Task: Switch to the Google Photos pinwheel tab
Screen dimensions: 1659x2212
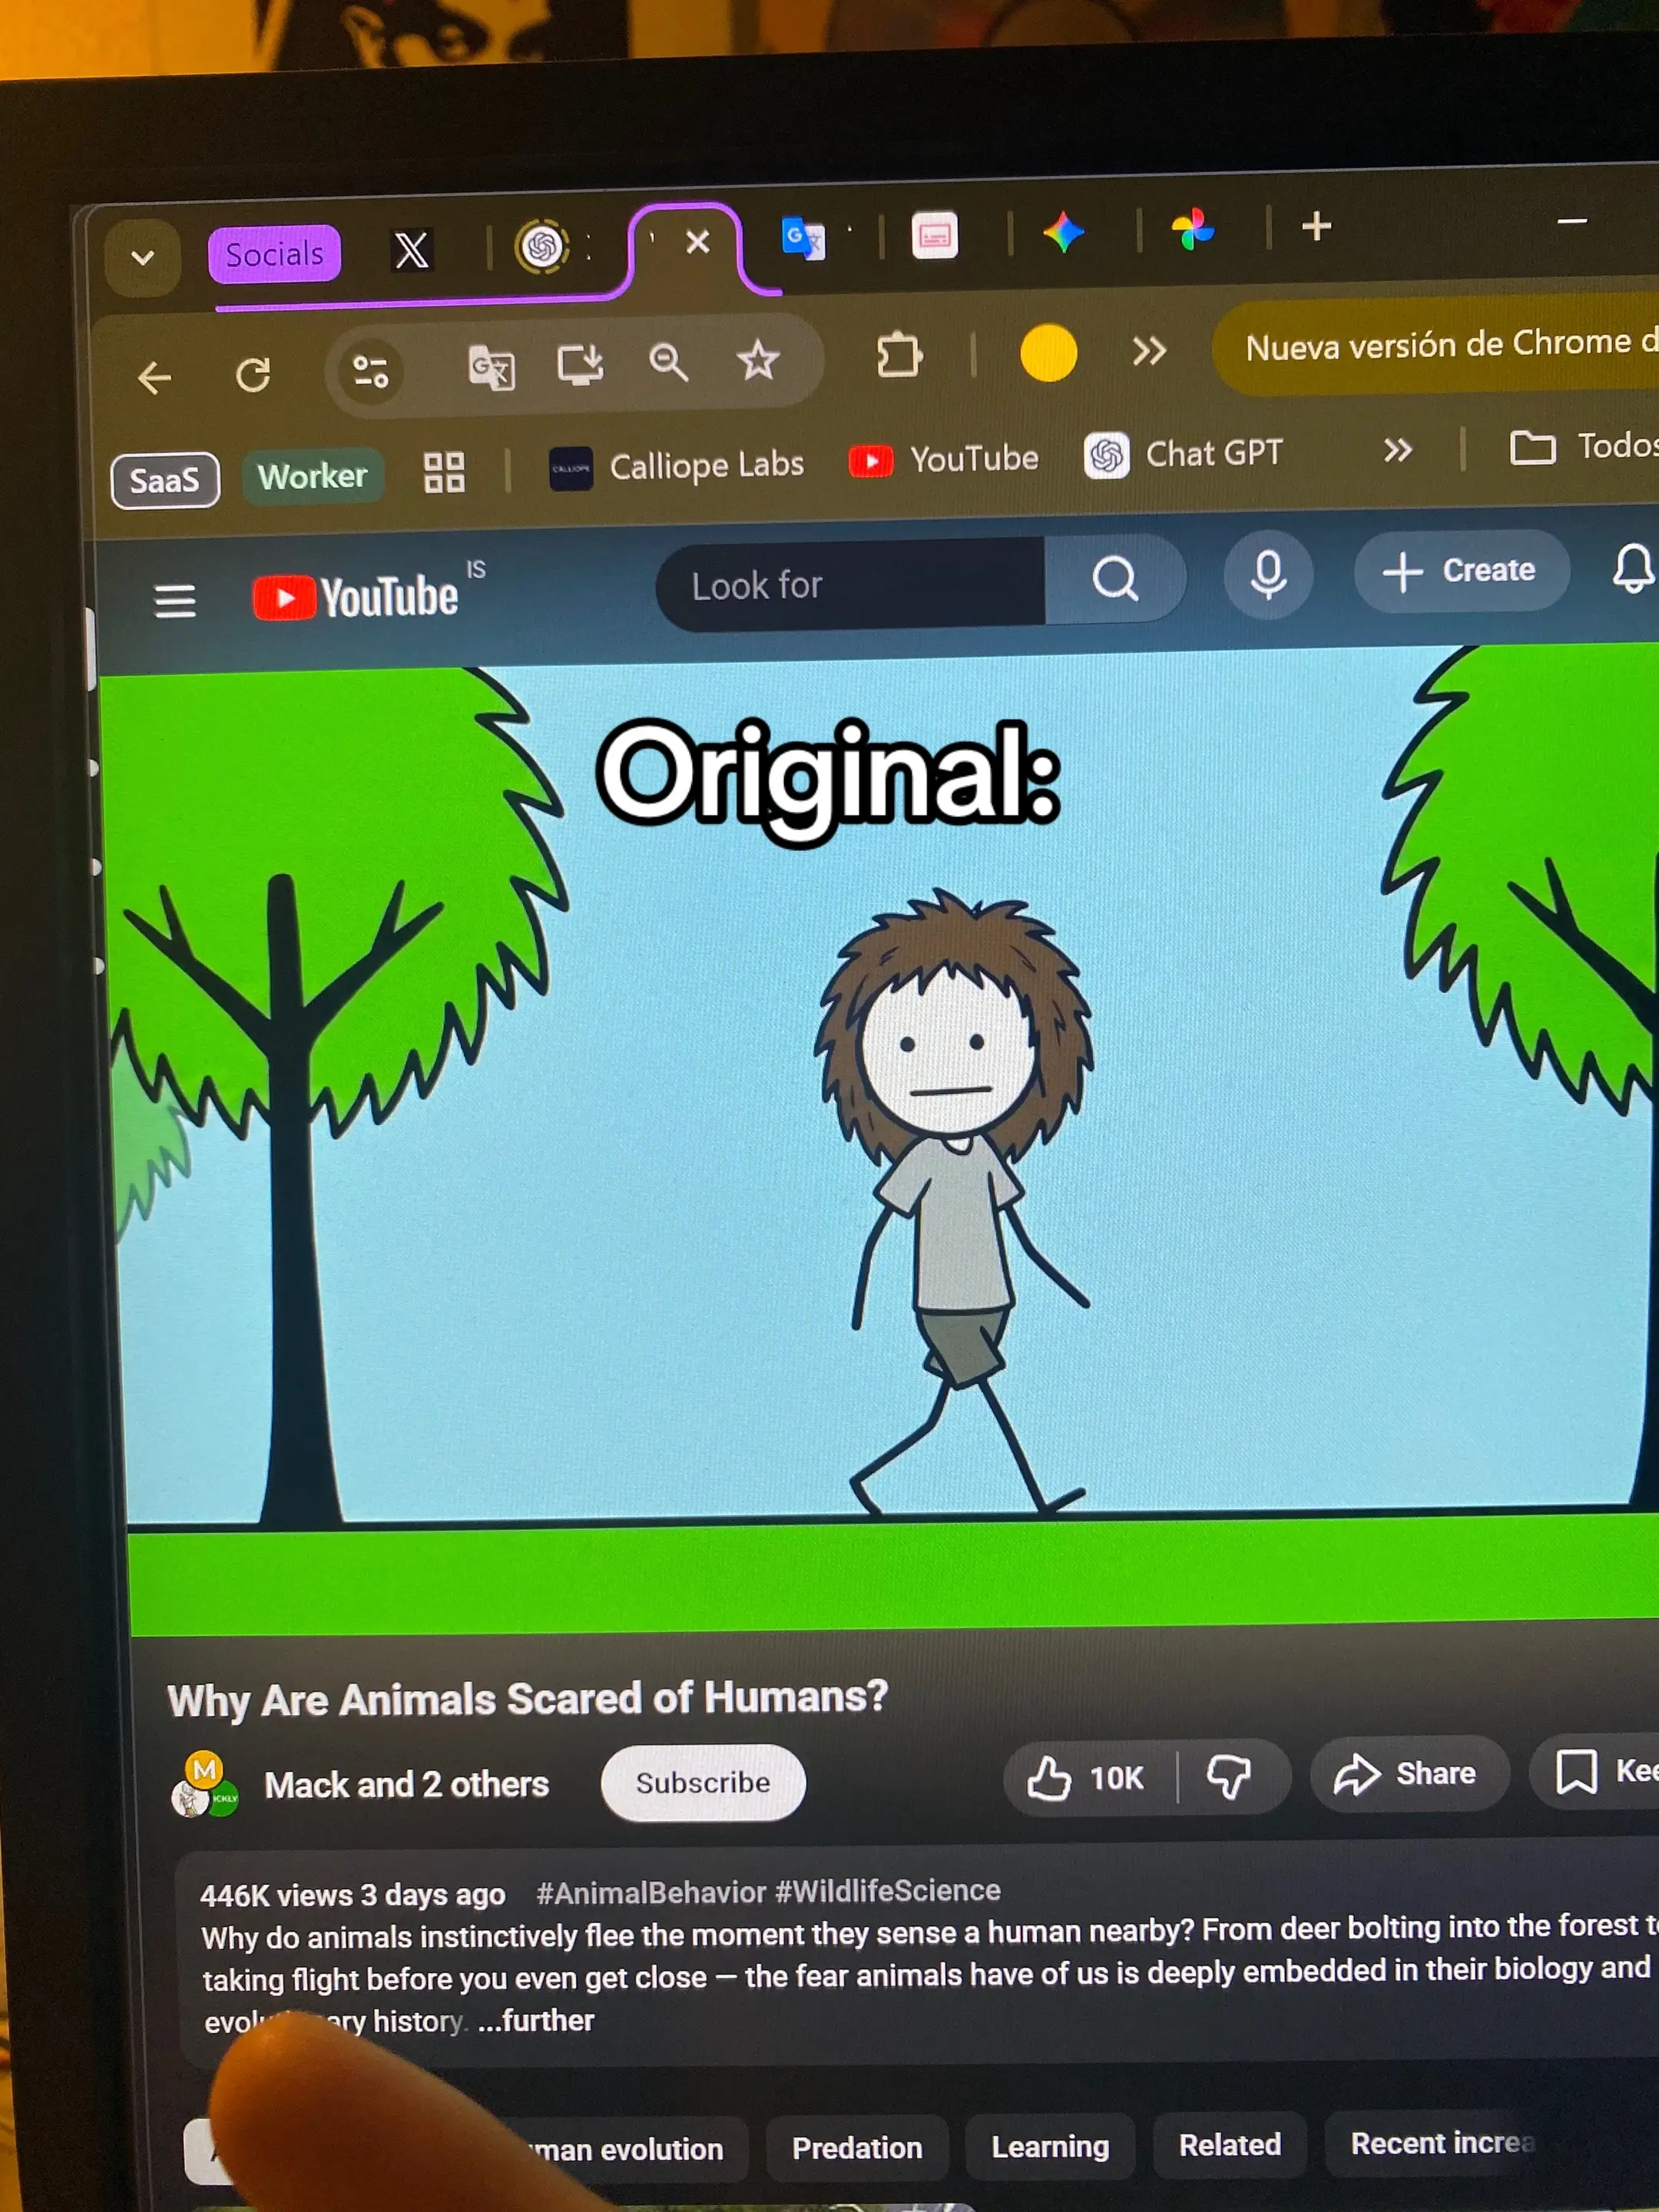Action: [x=1193, y=230]
